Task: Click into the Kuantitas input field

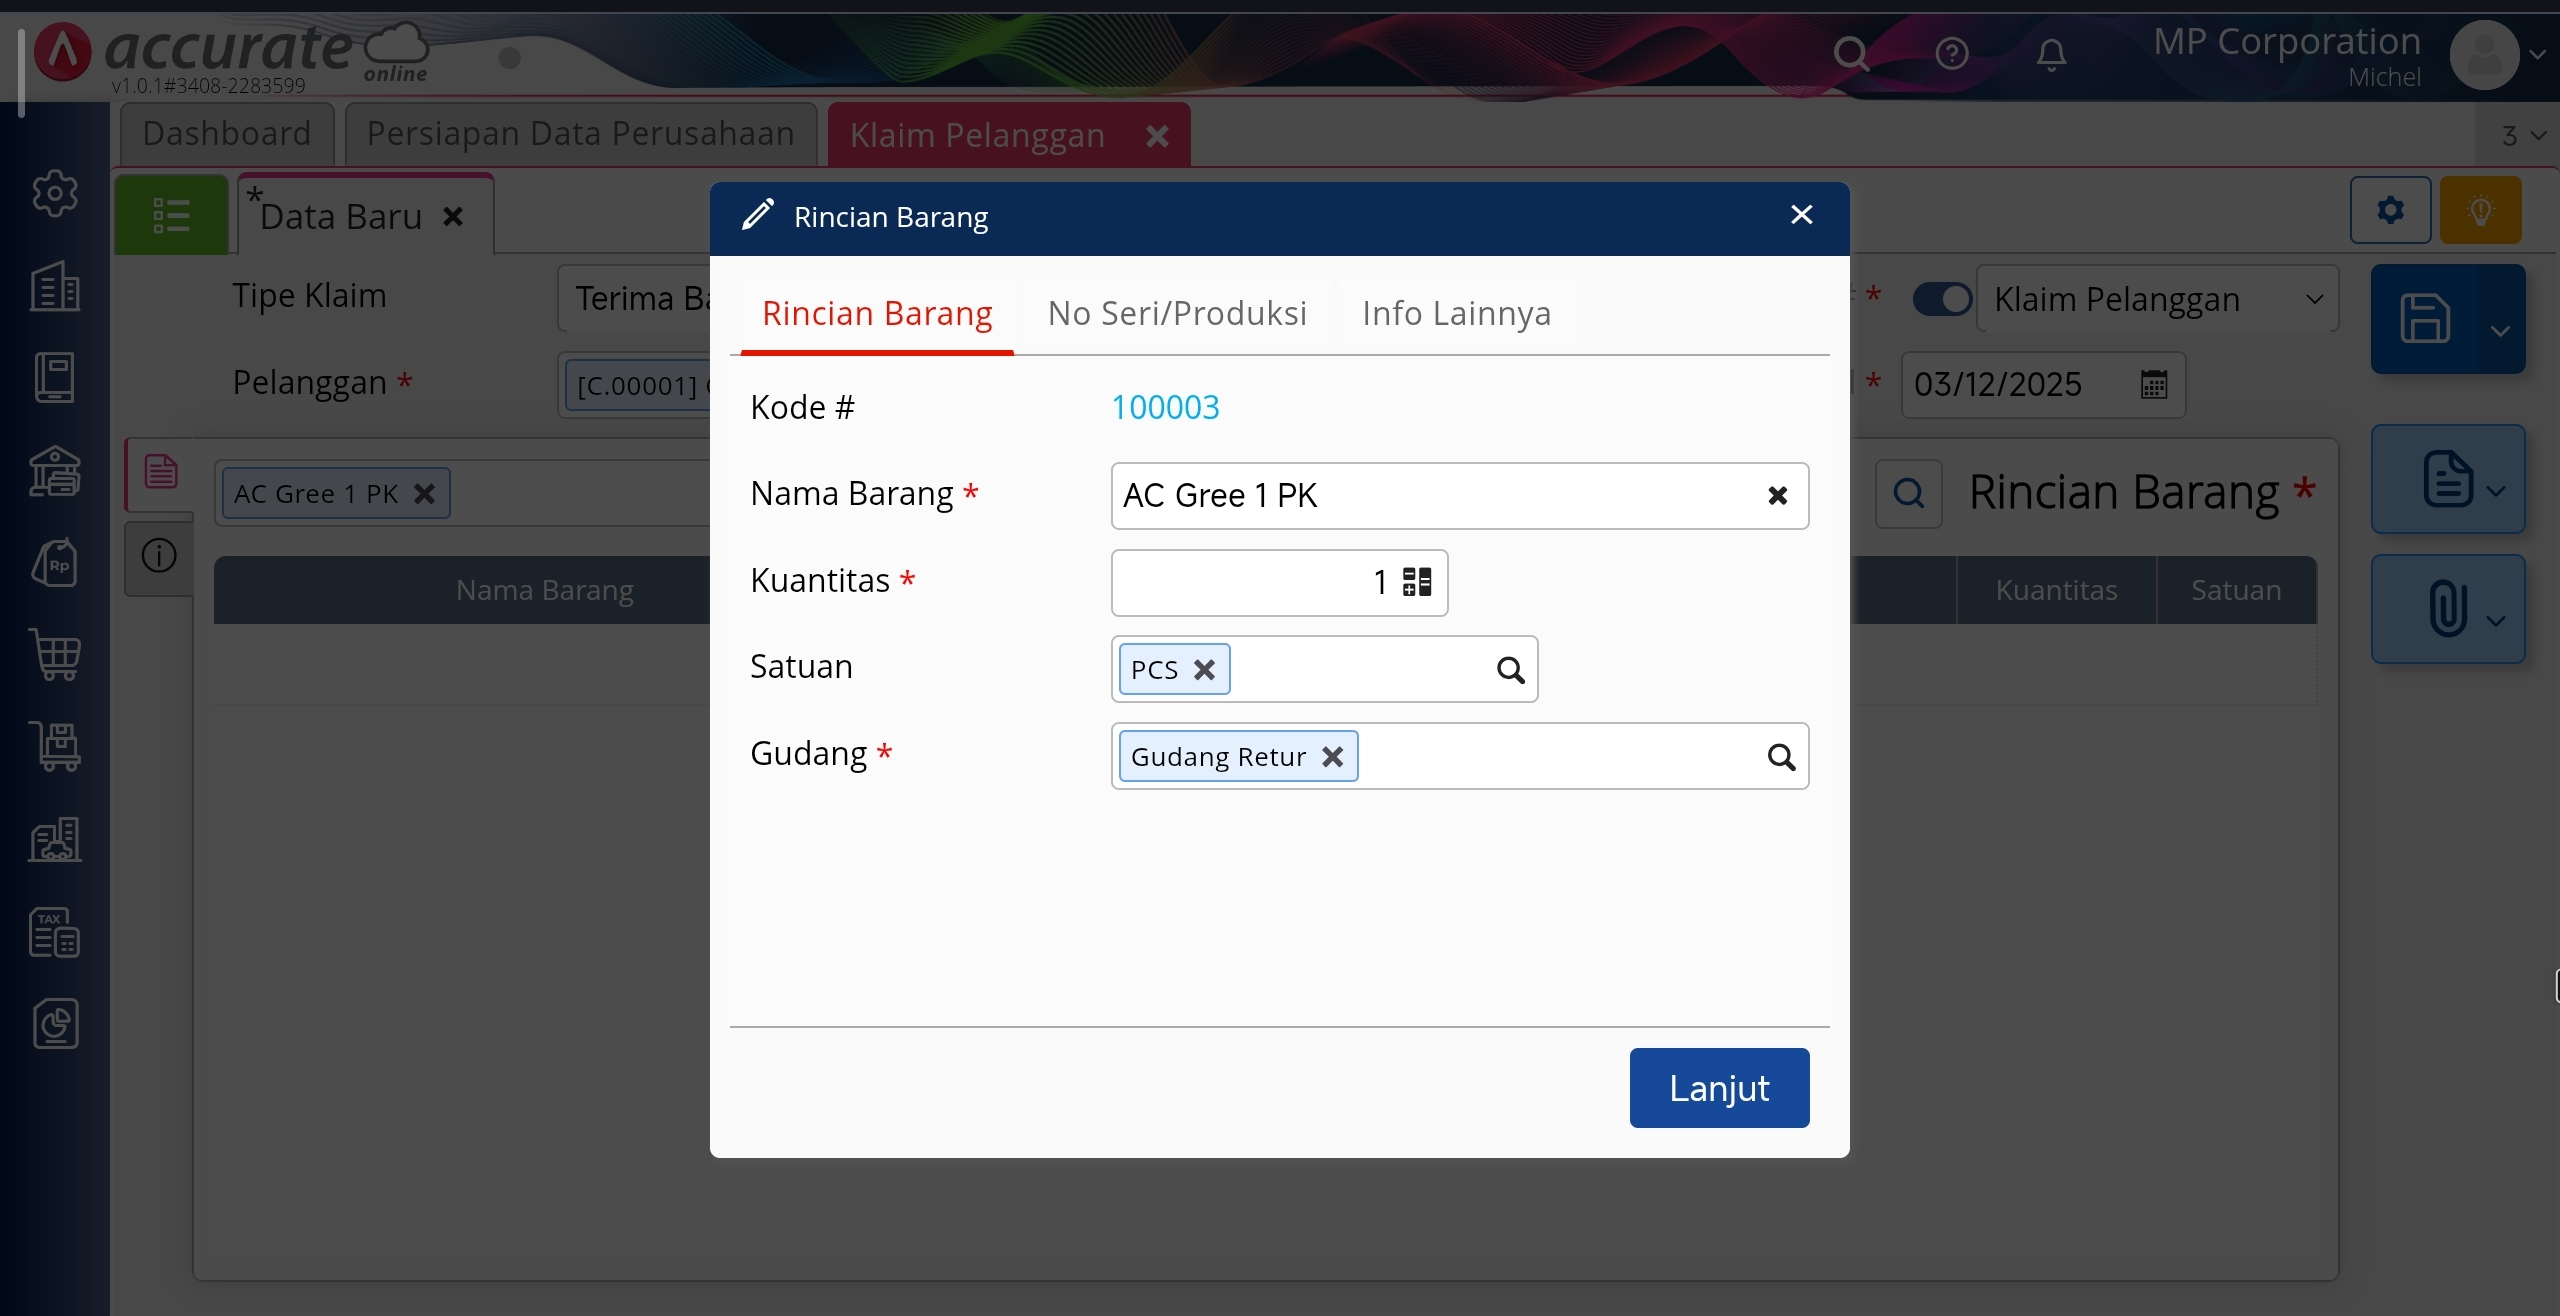Action: point(1250,582)
